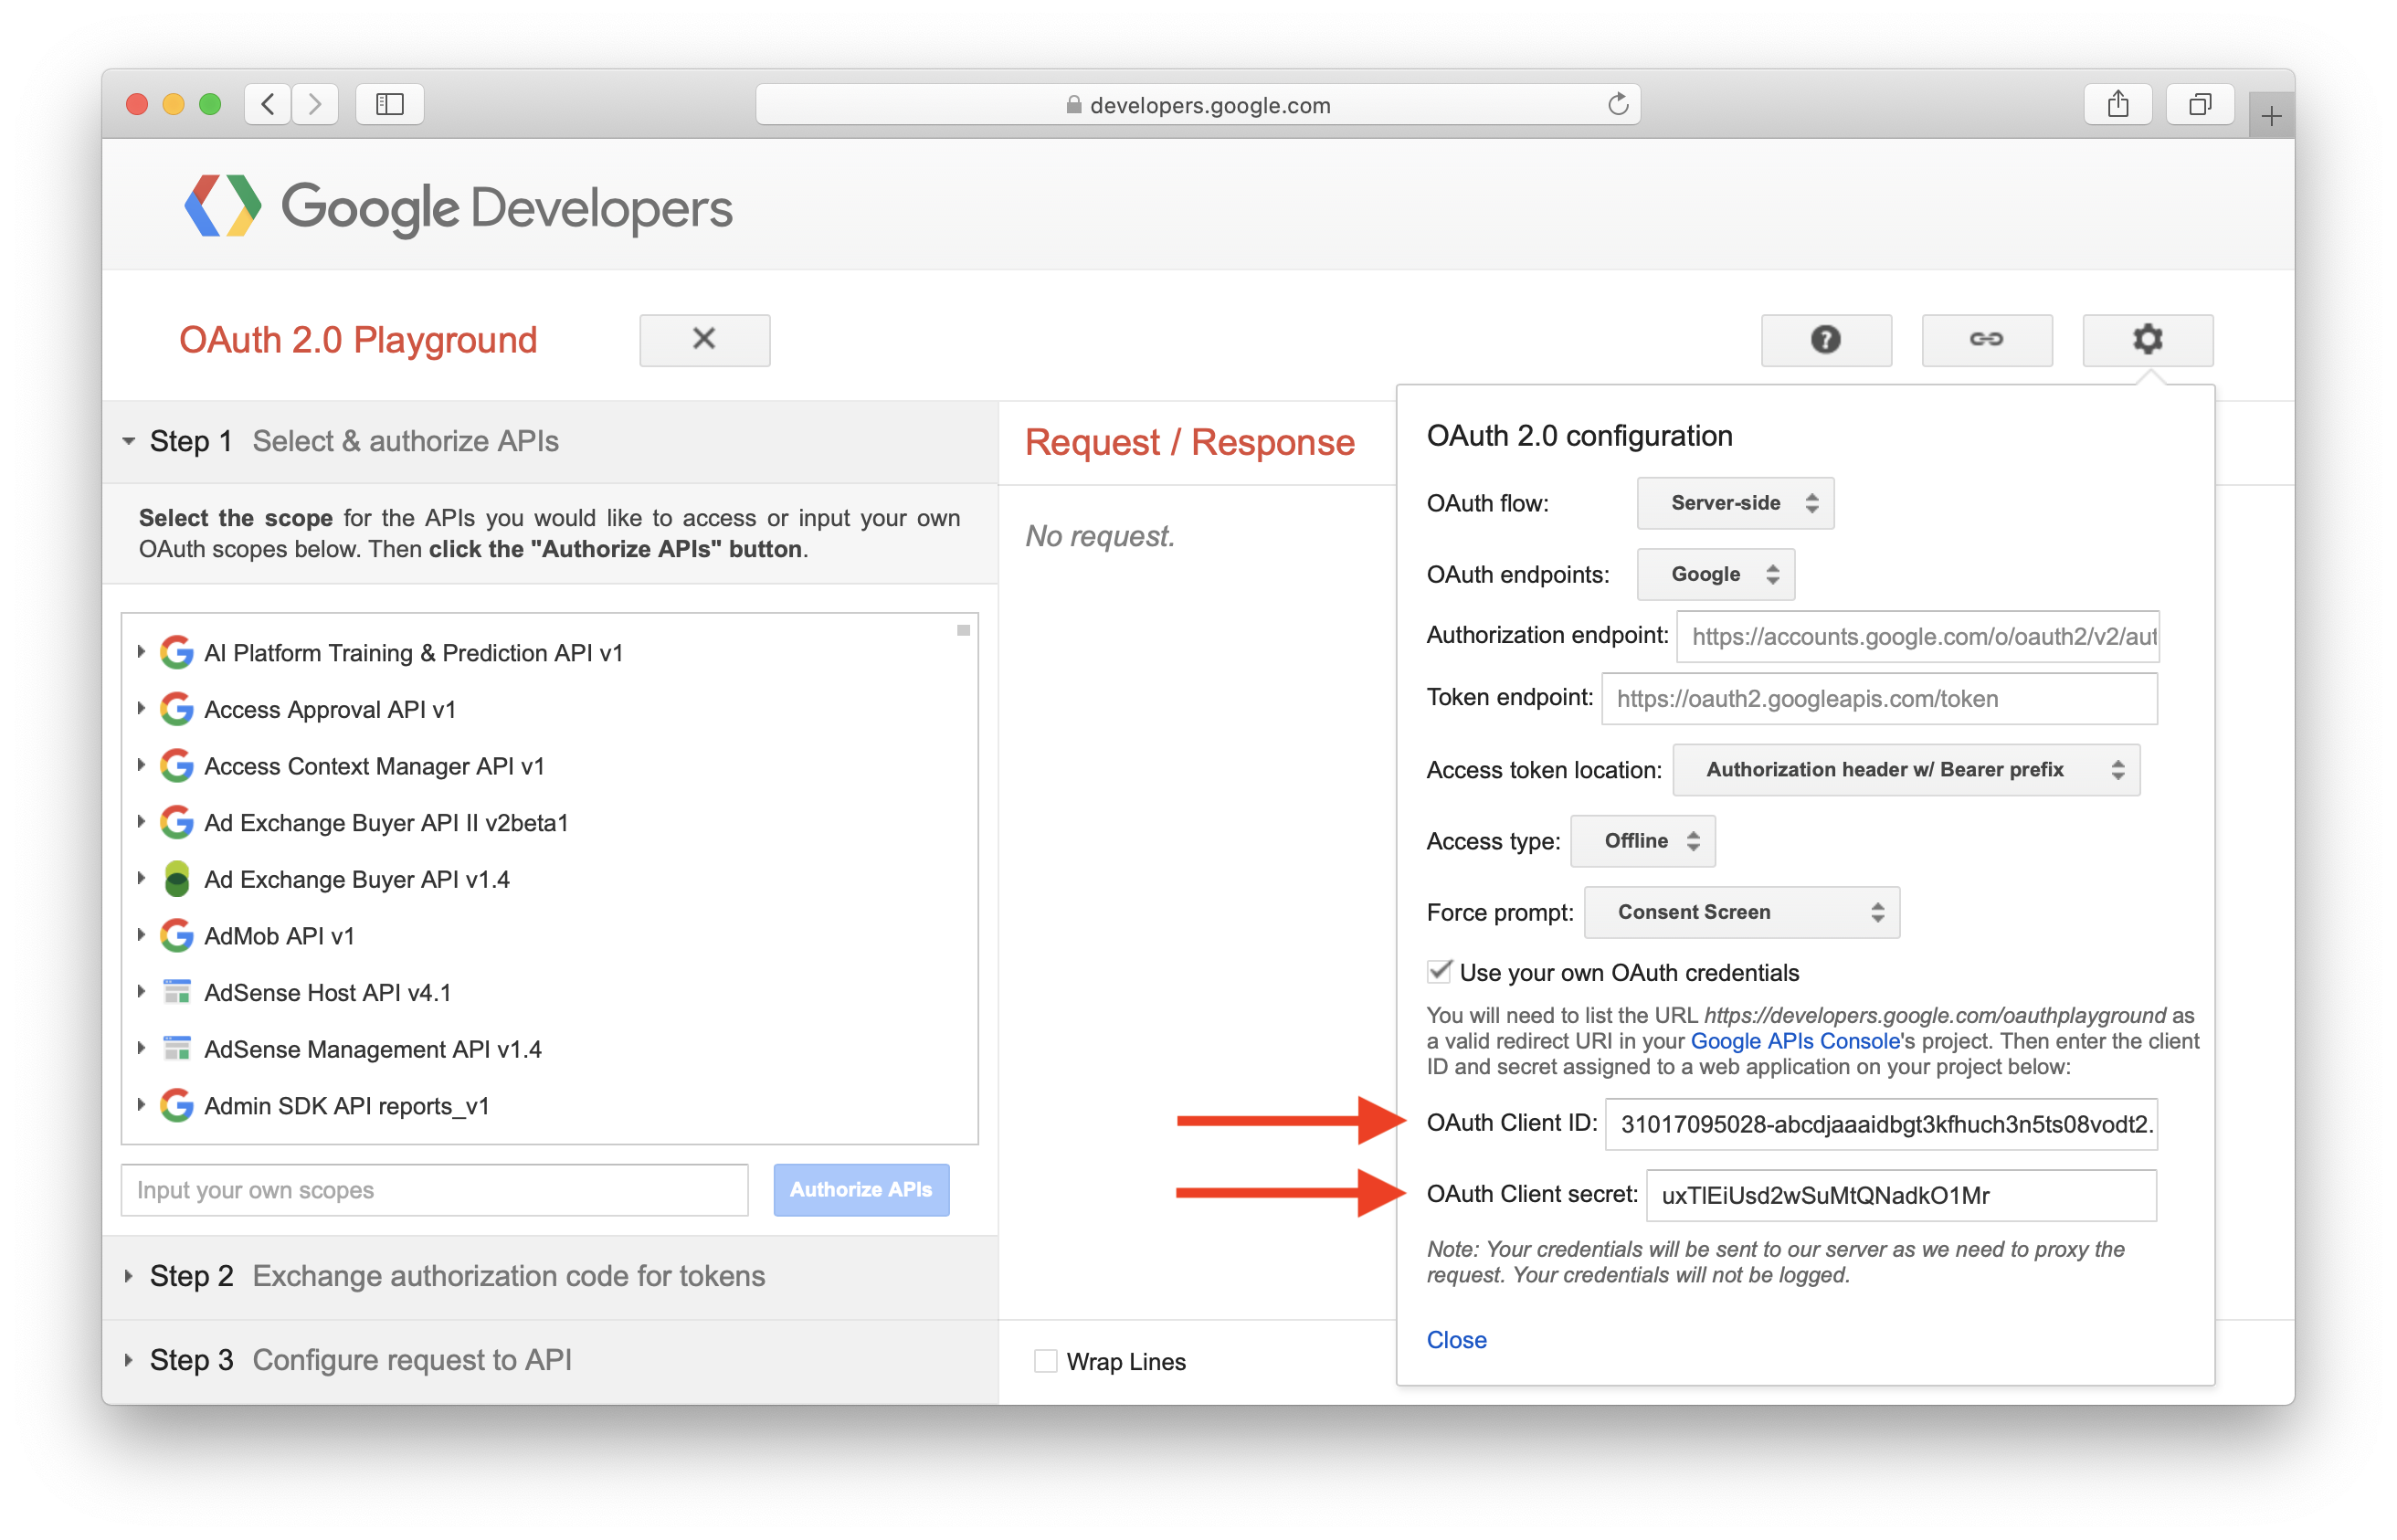This screenshot has width=2397, height=1540.
Task: Click the Authorization endpoint text field
Action: point(1918,637)
